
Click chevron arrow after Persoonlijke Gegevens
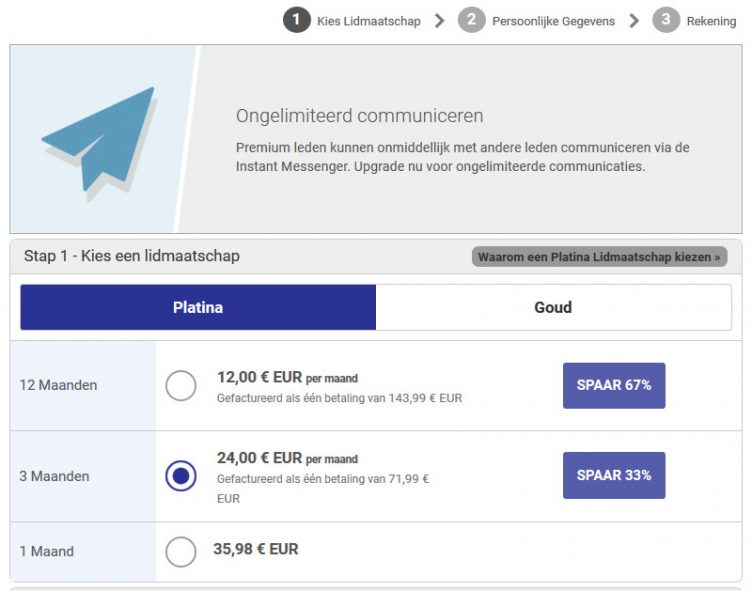tap(634, 21)
